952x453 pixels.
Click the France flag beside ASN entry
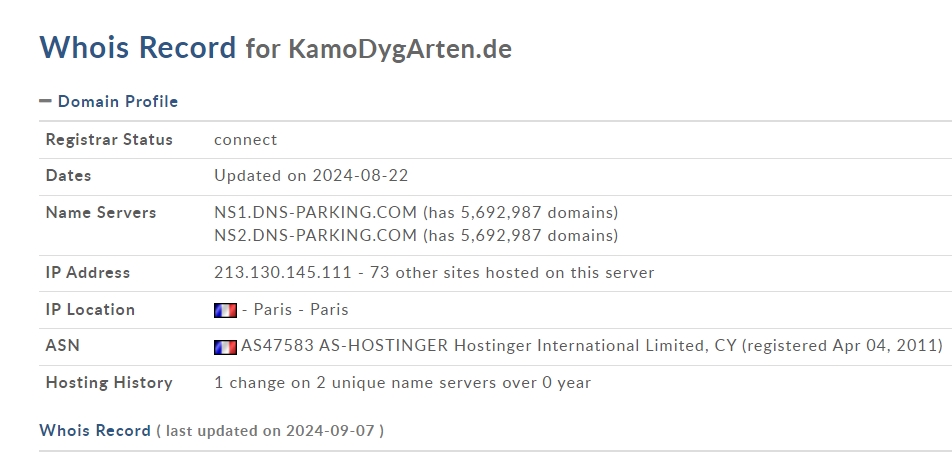pyautogui.click(x=225, y=347)
